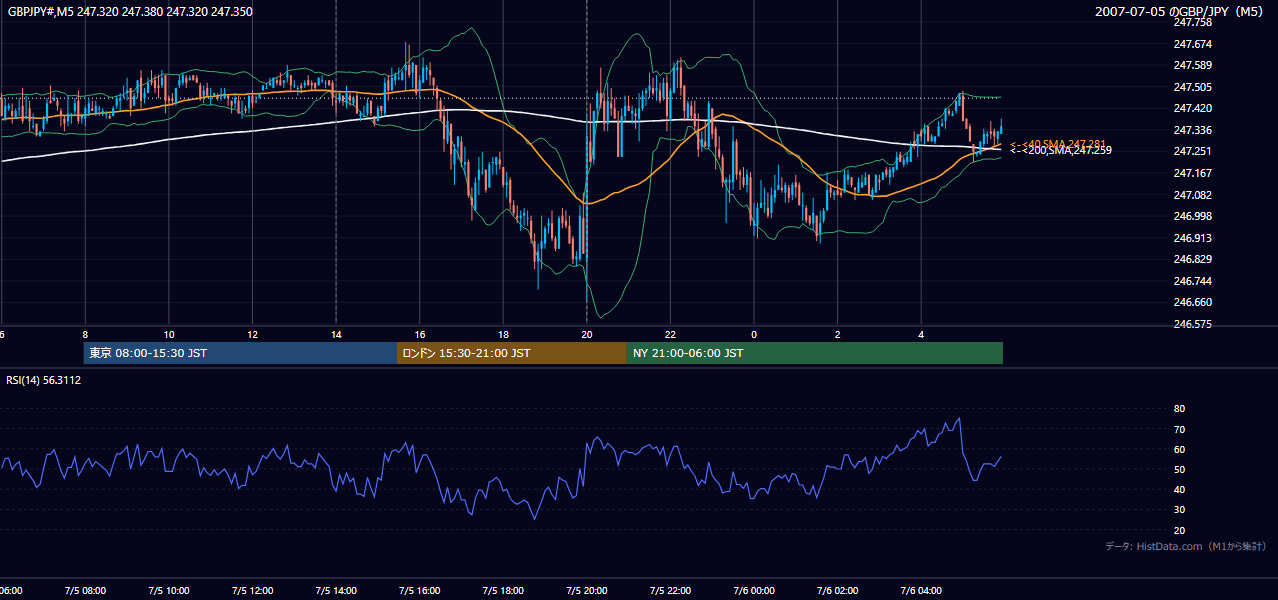Click hour label 22 under the price chart
Screen dimensions: 1278x600
[670, 335]
